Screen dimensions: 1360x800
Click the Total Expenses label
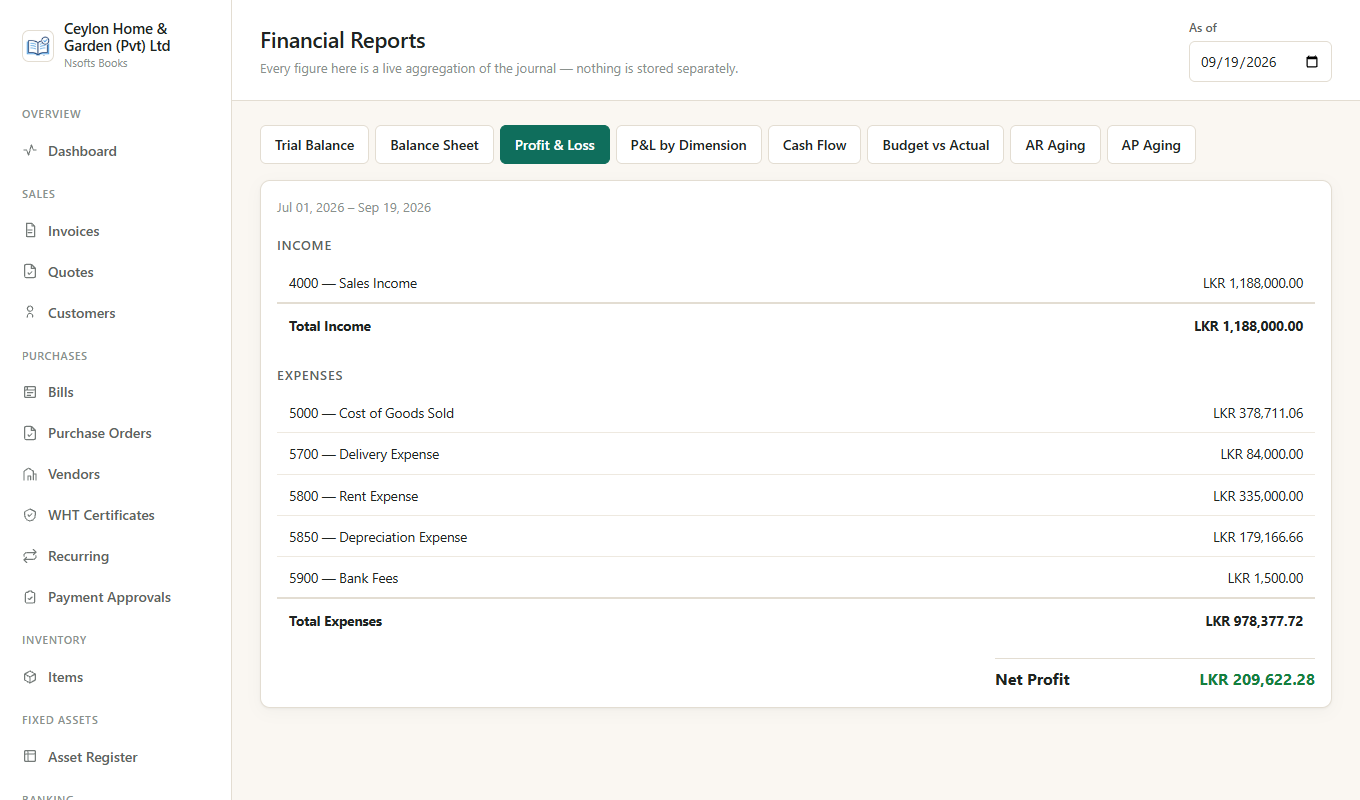click(335, 621)
